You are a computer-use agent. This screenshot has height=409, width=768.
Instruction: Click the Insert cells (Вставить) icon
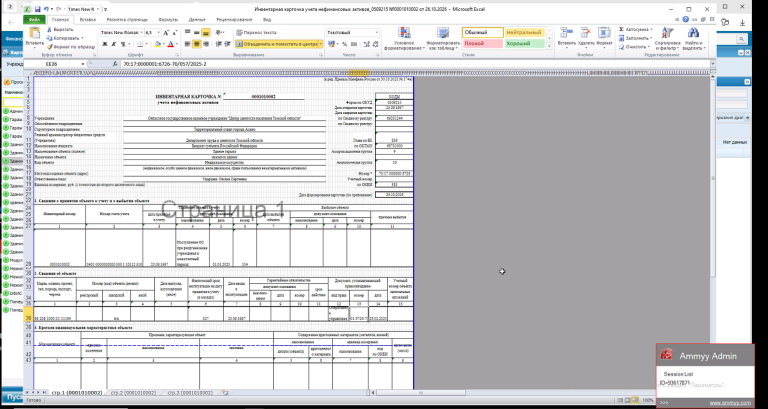pos(566,33)
